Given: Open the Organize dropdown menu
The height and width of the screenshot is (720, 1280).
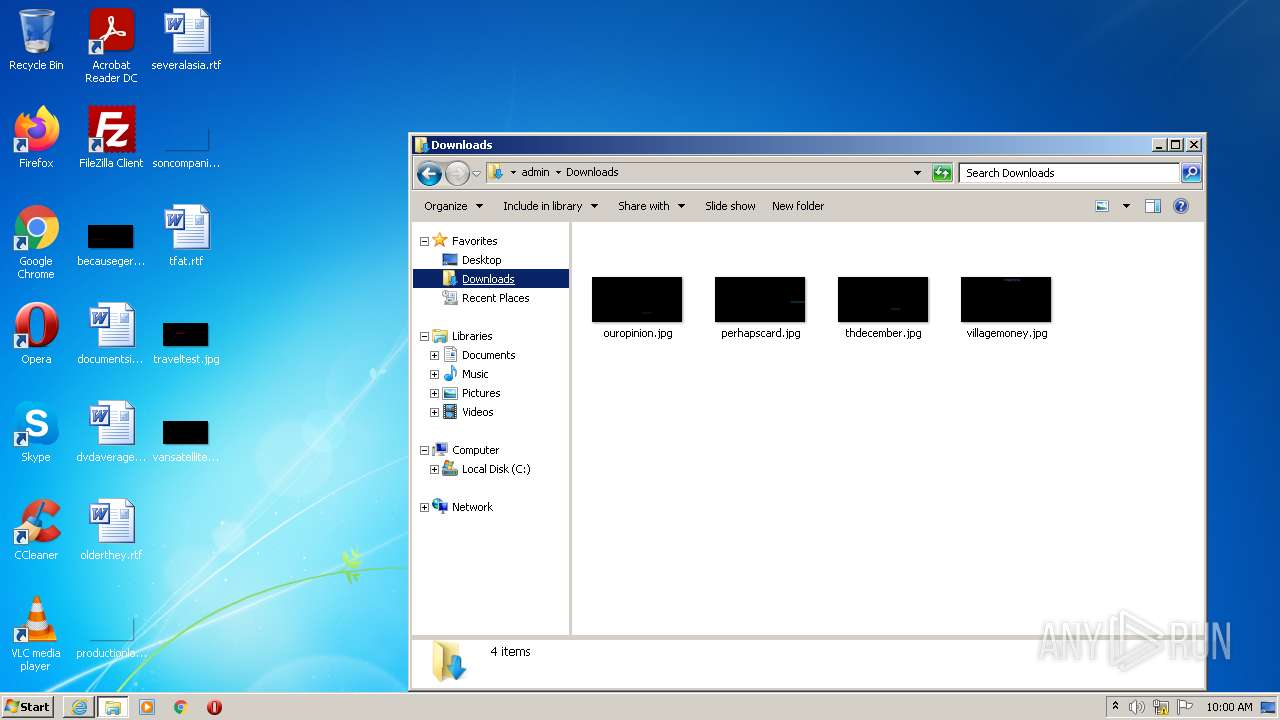Looking at the screenshot, I should coord(453,206).
